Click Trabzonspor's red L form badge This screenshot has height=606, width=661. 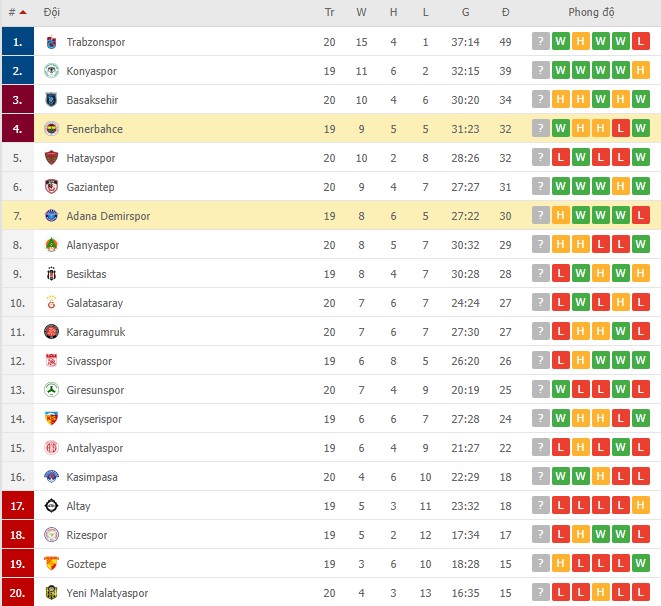(x=641, y=43)
